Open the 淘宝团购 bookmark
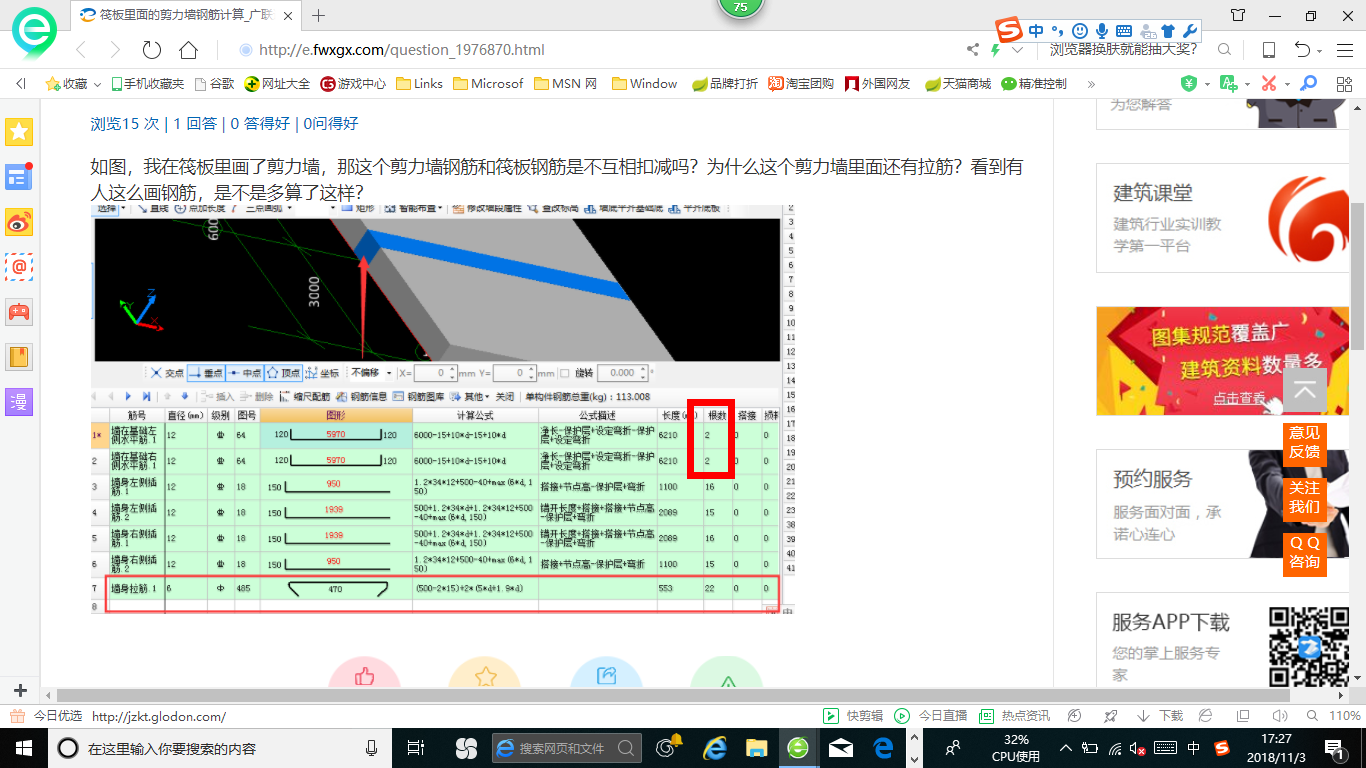Screen dimensions: 1366x768 coord(801,84)
